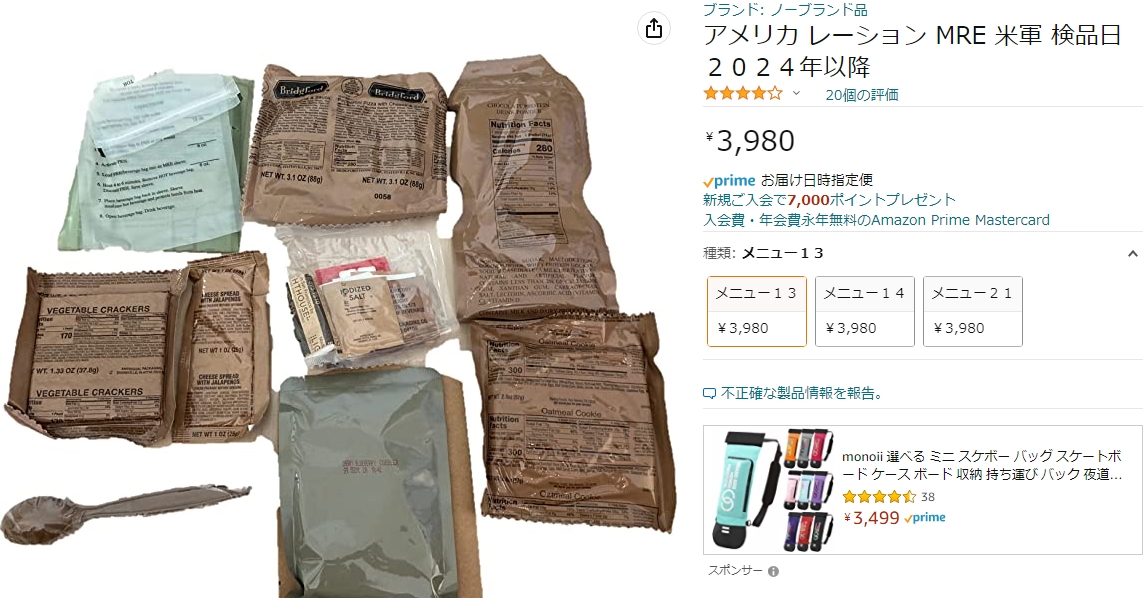Select the メニュー１３ variant option

pyautogui.click(x=756, y=311)
